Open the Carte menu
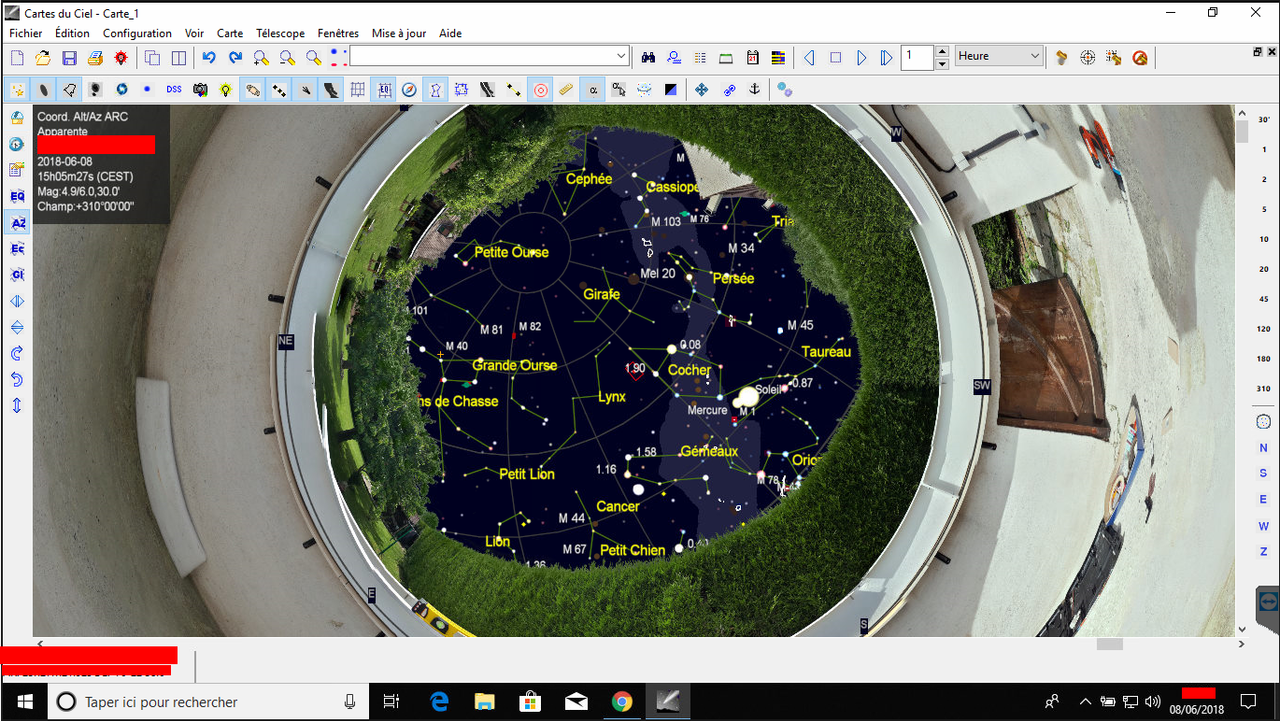 point(230,33)
